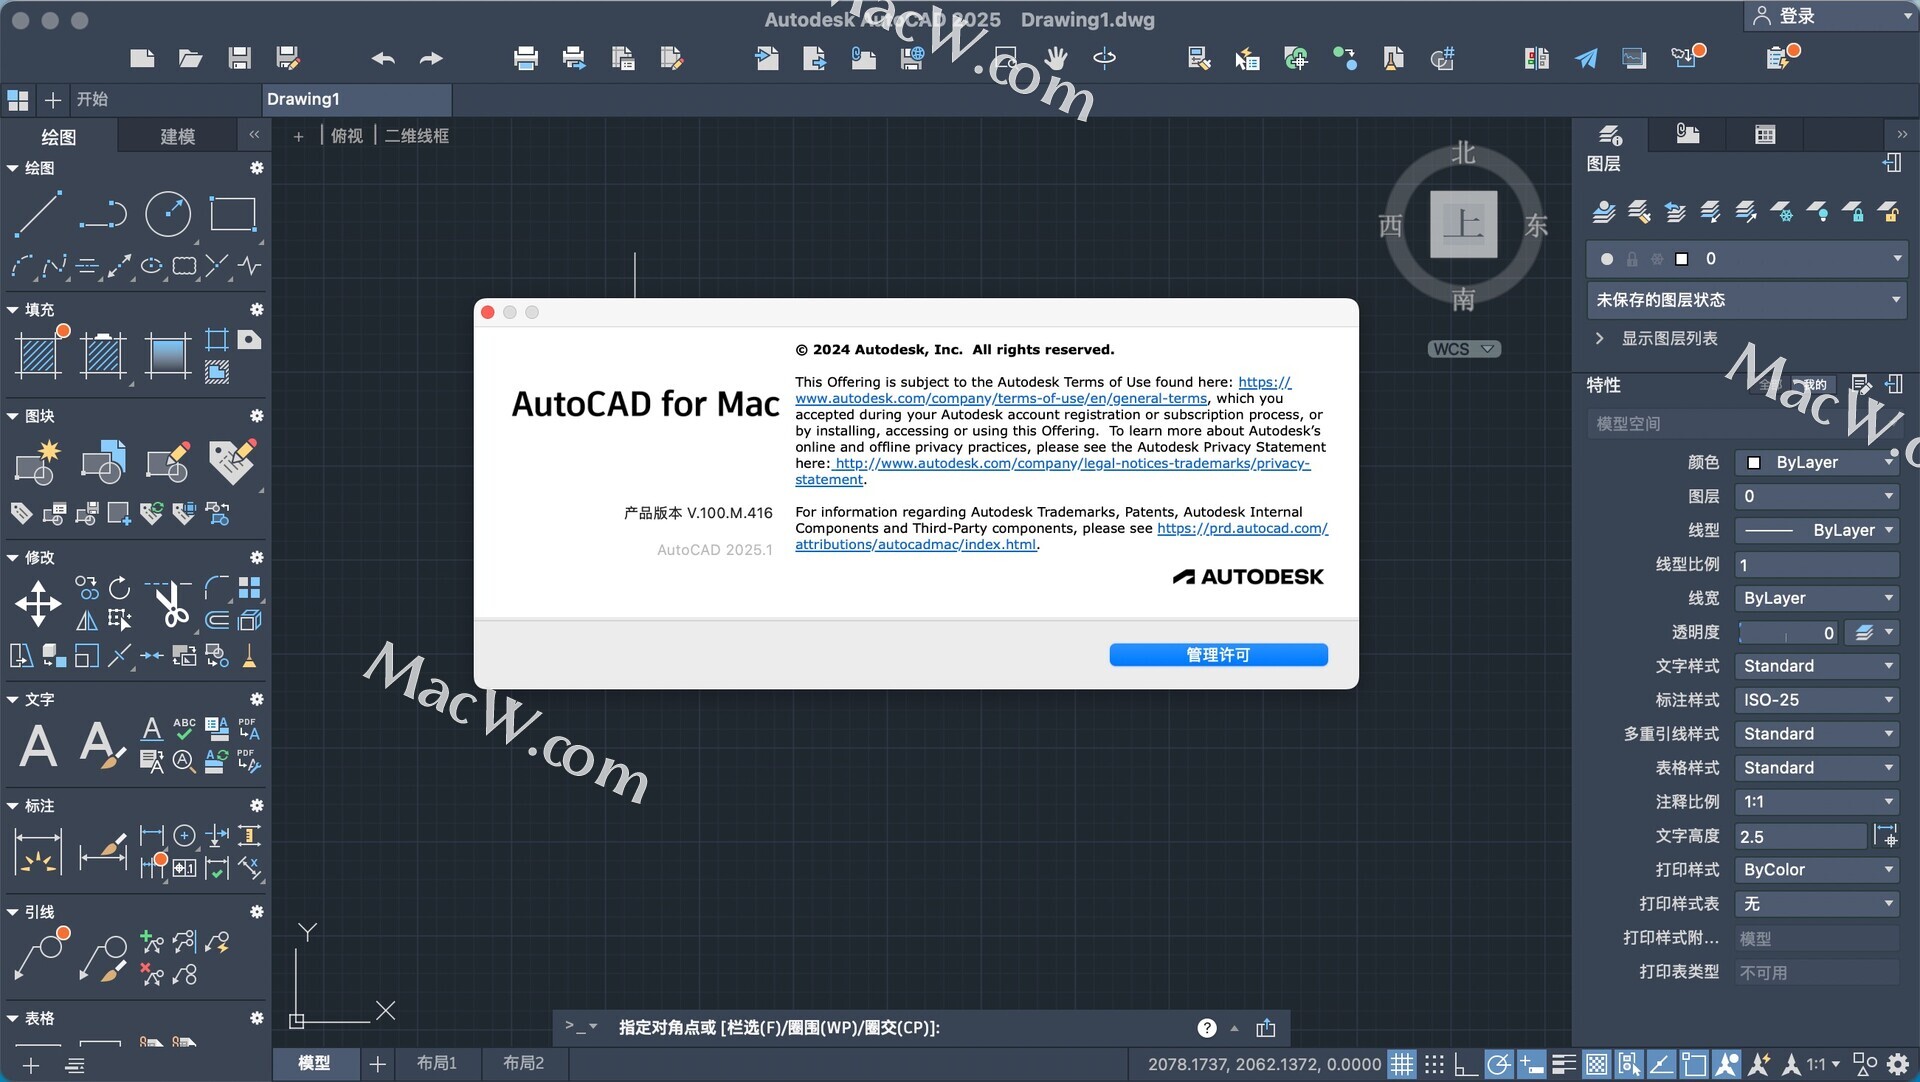1920x1082 pixels.
Task: Open the privacy-statement link
Action: [x=1072, y=464]
